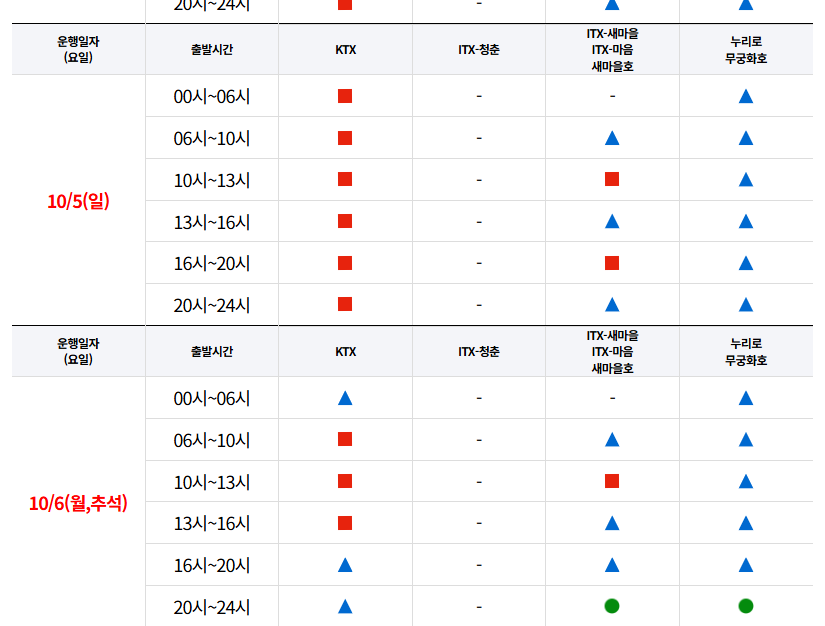Click the blue triangle for KTX at 16시~20시 on 10/6
The width and height of the screenshot is (825, 626).
[344, 565]
